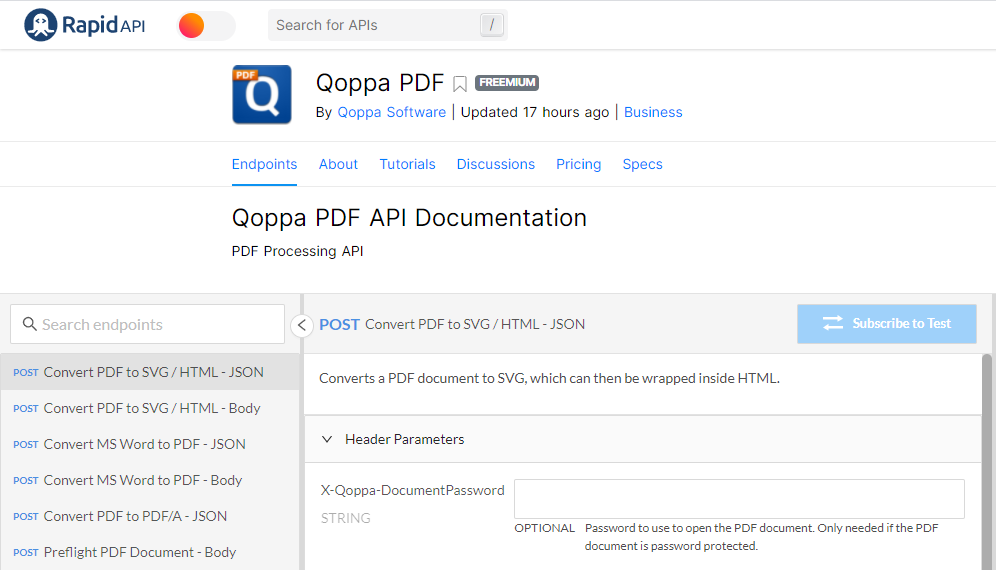Click the slash shortcut key icon

[x=492, y=25]
